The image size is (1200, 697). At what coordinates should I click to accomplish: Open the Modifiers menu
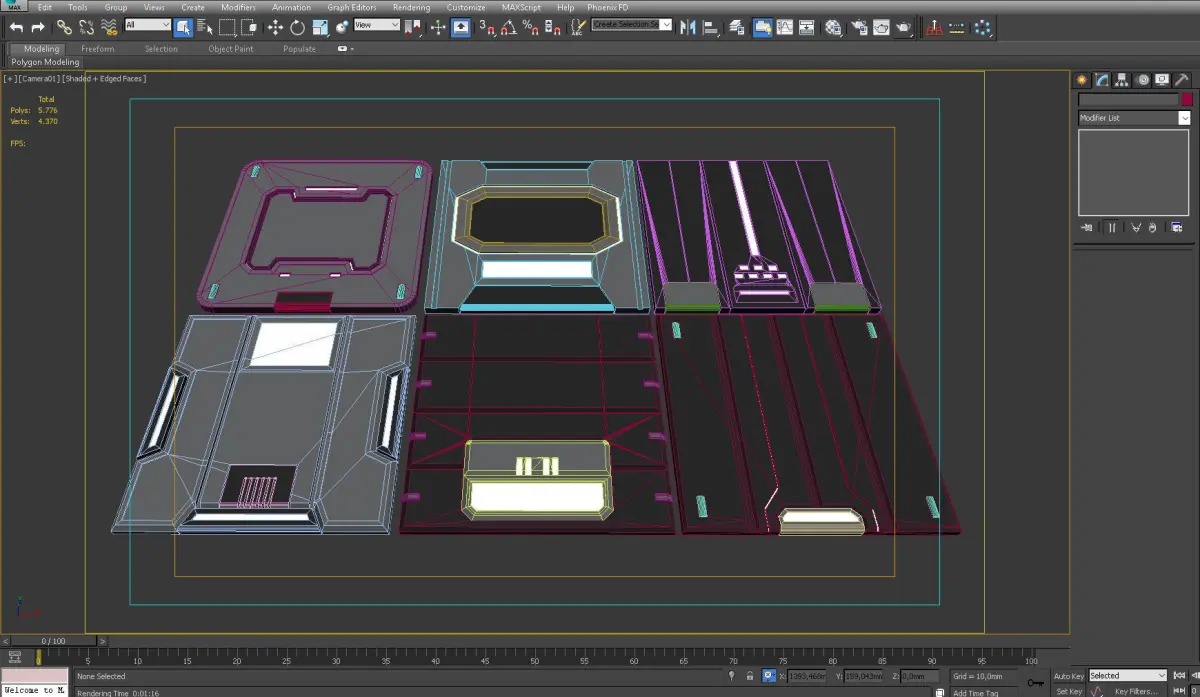coord(238,7)
